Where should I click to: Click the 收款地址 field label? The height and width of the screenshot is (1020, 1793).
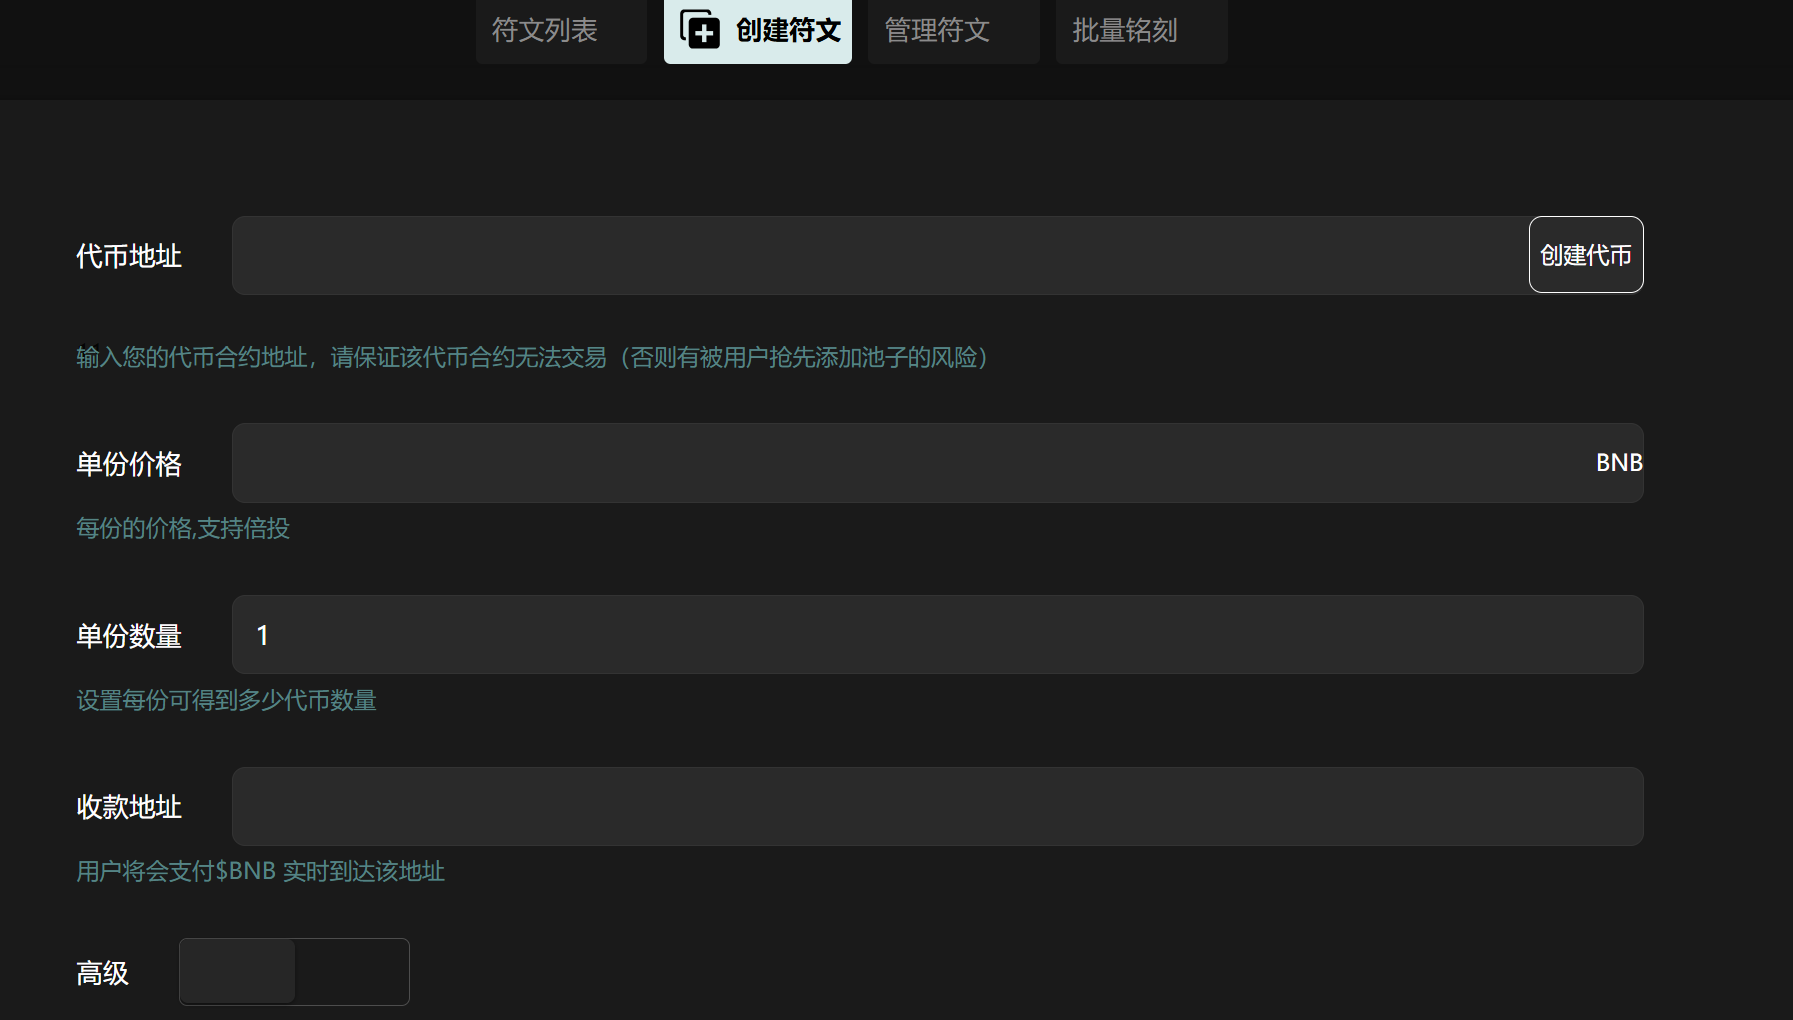[x=129, y=807]
